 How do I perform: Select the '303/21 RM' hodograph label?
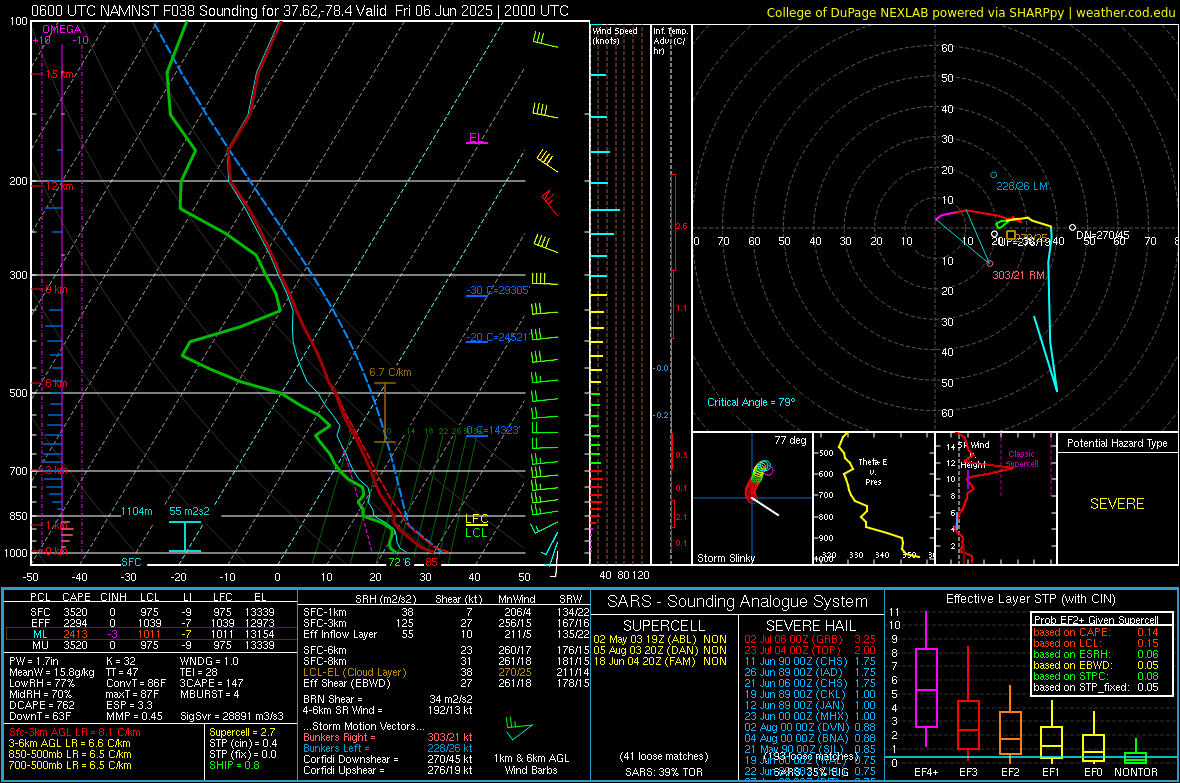tap(1018, 276)
